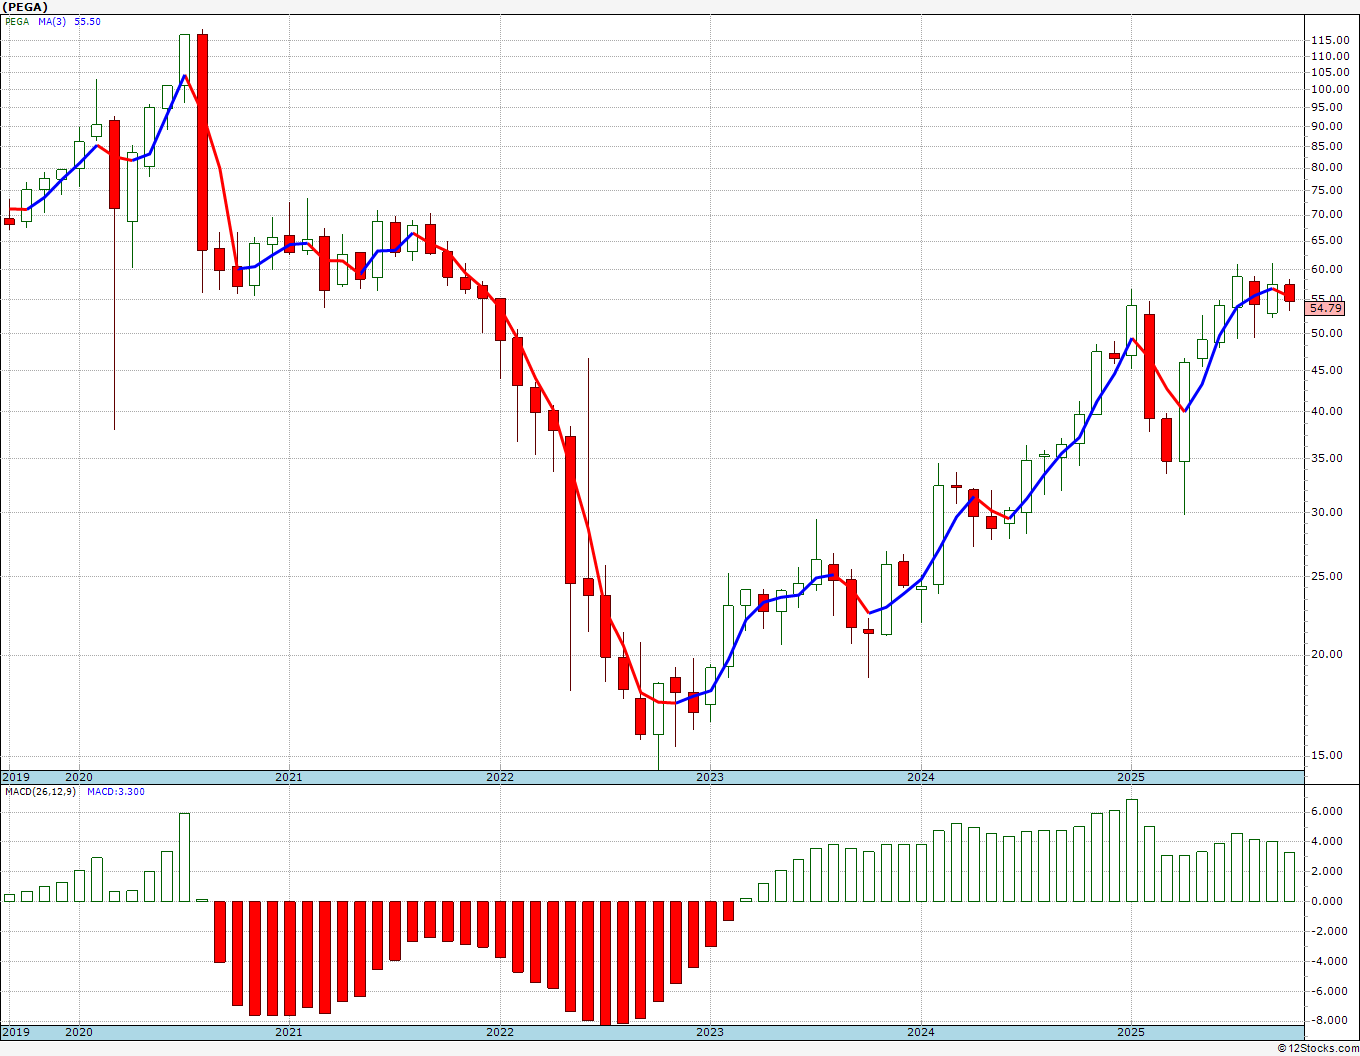Image resolution: width=1360 pixels, height=1056 pixels.
Task: Click the 50.00 price axis label
Action: [x=1328, y=333]
